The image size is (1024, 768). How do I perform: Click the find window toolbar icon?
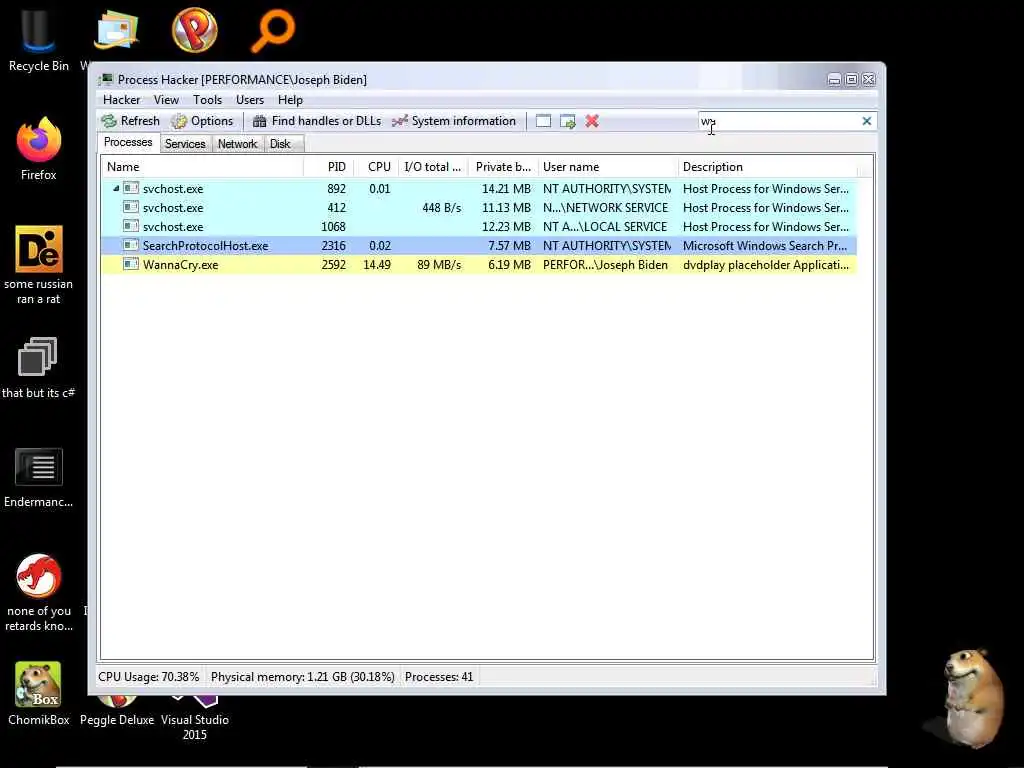click(543, 121)
